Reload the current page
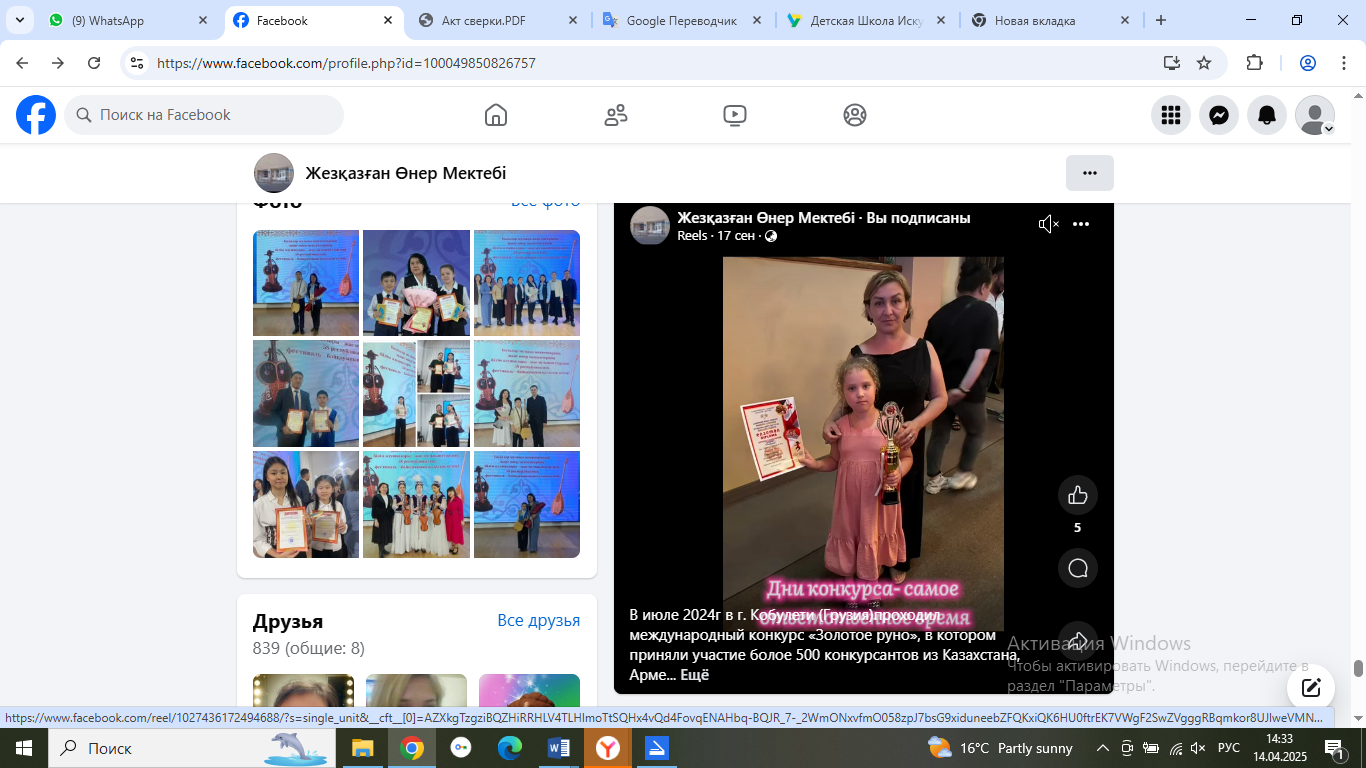 [x=94, y=63]
